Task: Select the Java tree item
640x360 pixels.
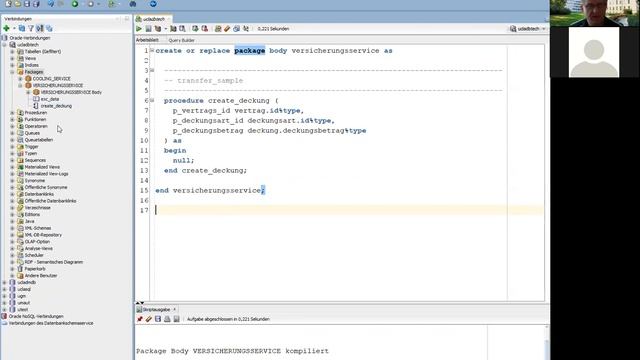Action: click(x=29, y=221)
